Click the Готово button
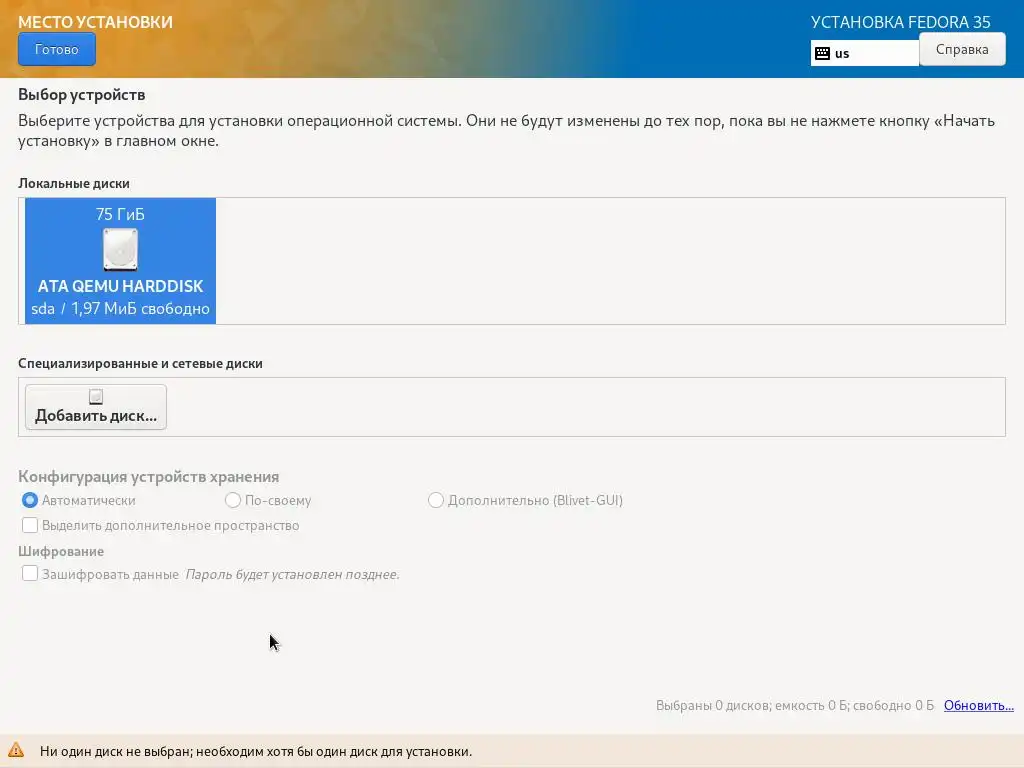The width and height of the screenshot is (1024, 768). 57,50
